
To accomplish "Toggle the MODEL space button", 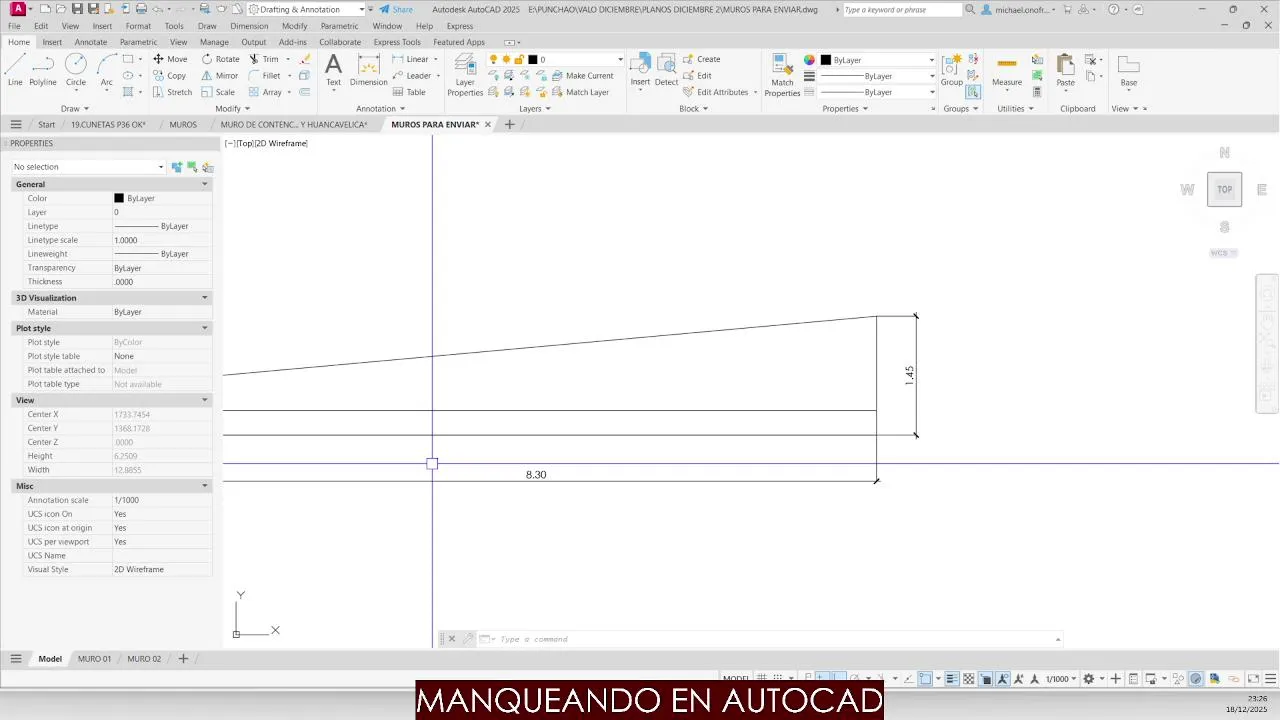I will (736, 679).
